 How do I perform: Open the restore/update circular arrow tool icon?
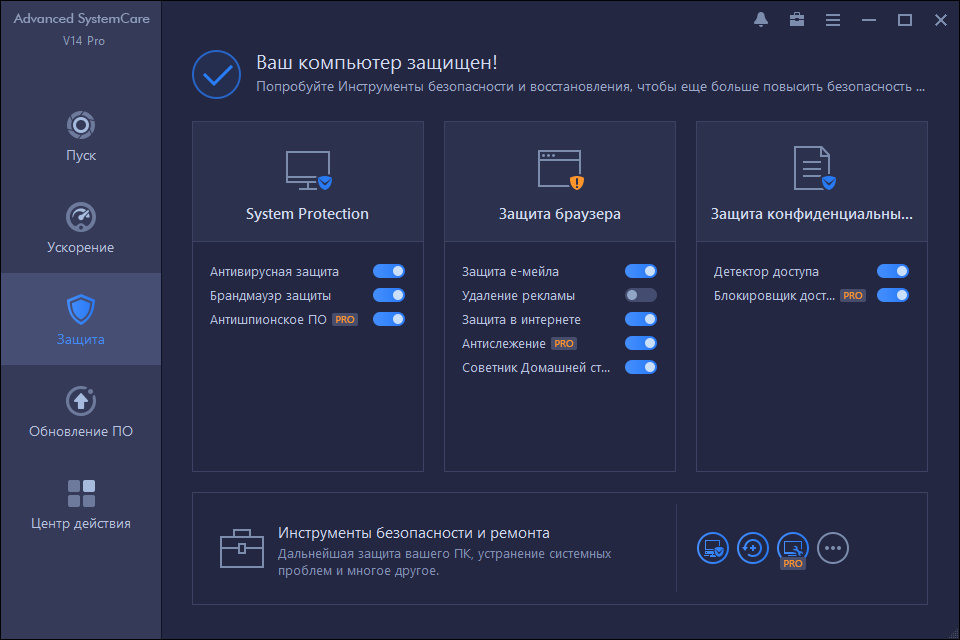pyautogui.click(x=753, y=548)
